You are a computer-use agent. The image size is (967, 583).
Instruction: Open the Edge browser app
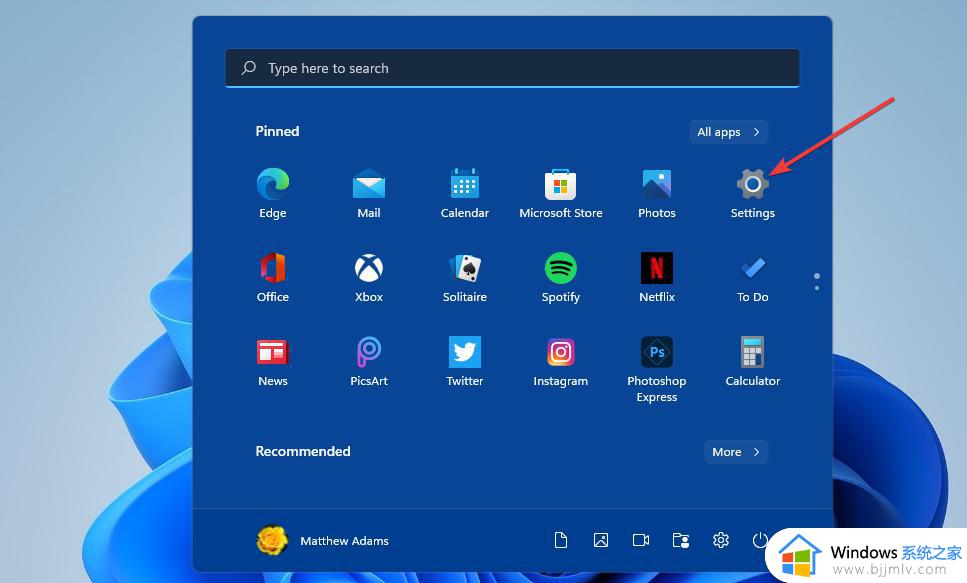[273, 193]
